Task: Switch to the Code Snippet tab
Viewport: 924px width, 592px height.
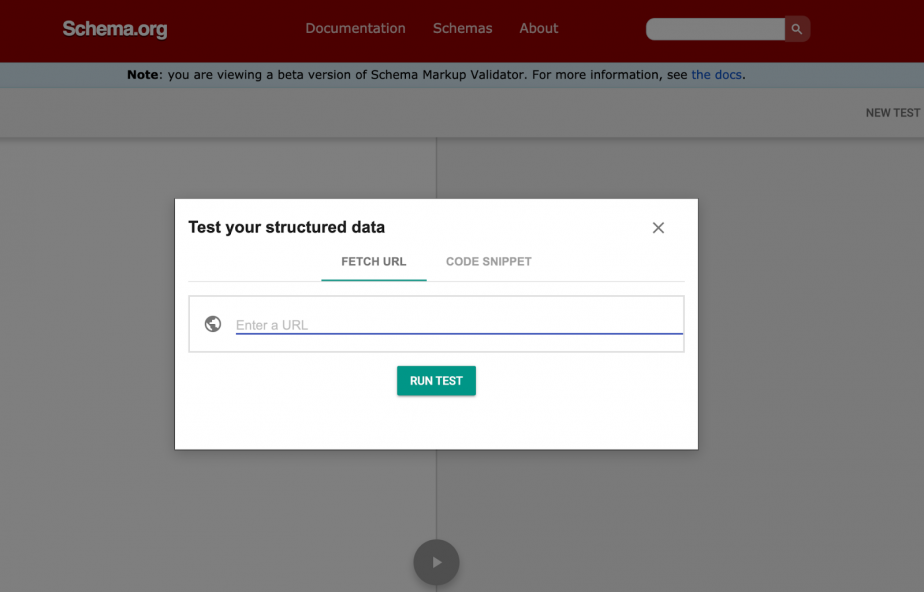Action: [488, 262]
